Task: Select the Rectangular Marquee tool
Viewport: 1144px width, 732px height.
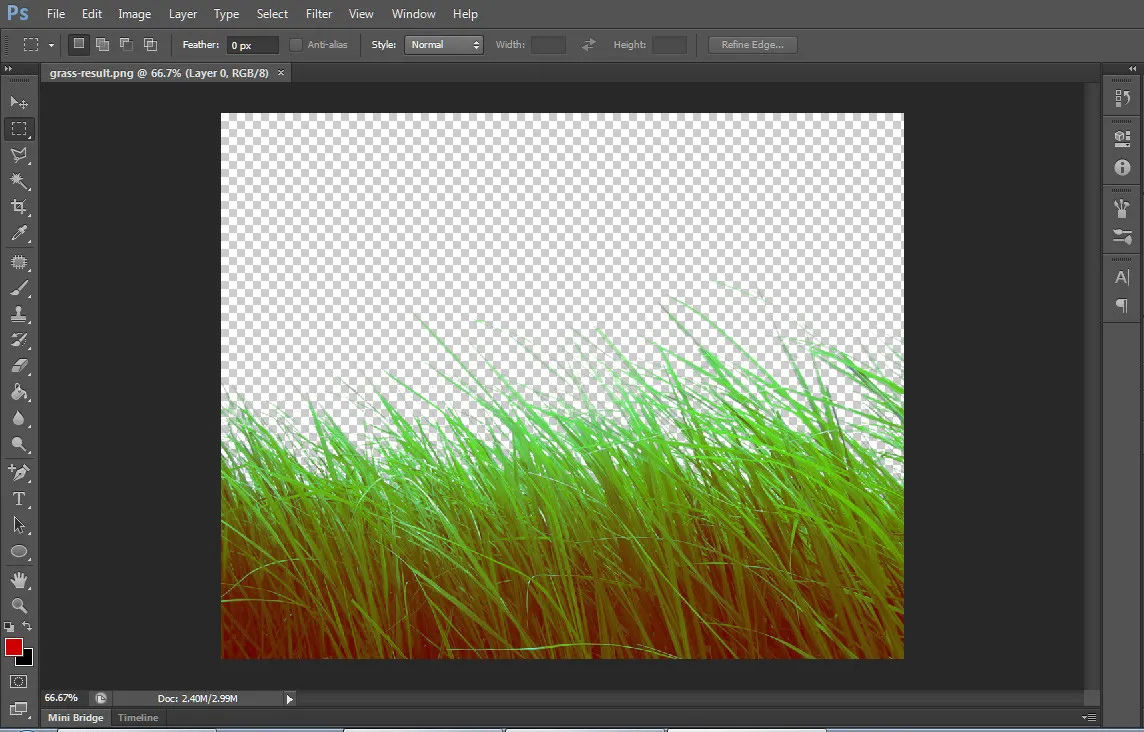Action: click(x=19, y=129)
